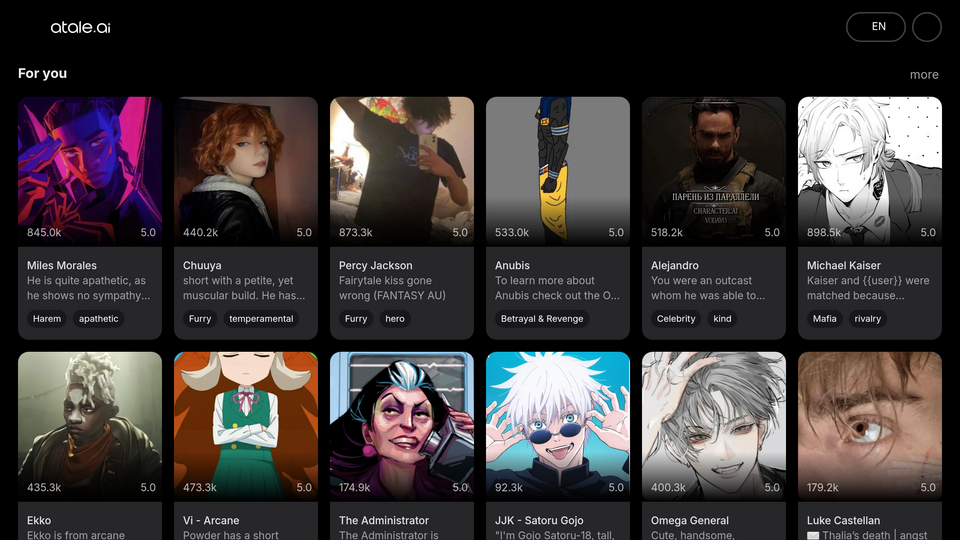This screenshot has width=960, height=540.
Task: Click the 'more' link for For you
Action: click(x=924, y=75)
